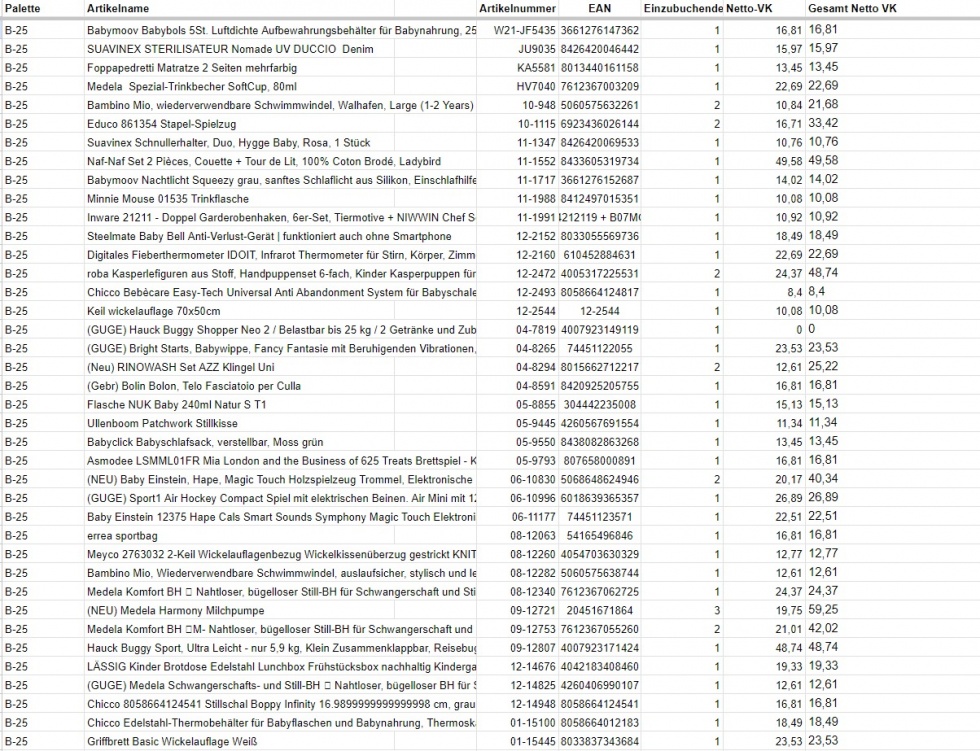The height and width of the screenshot is (751, 980).
Task: Select Keil wickelauflage 70x50cm
Action: pos(154,311)
